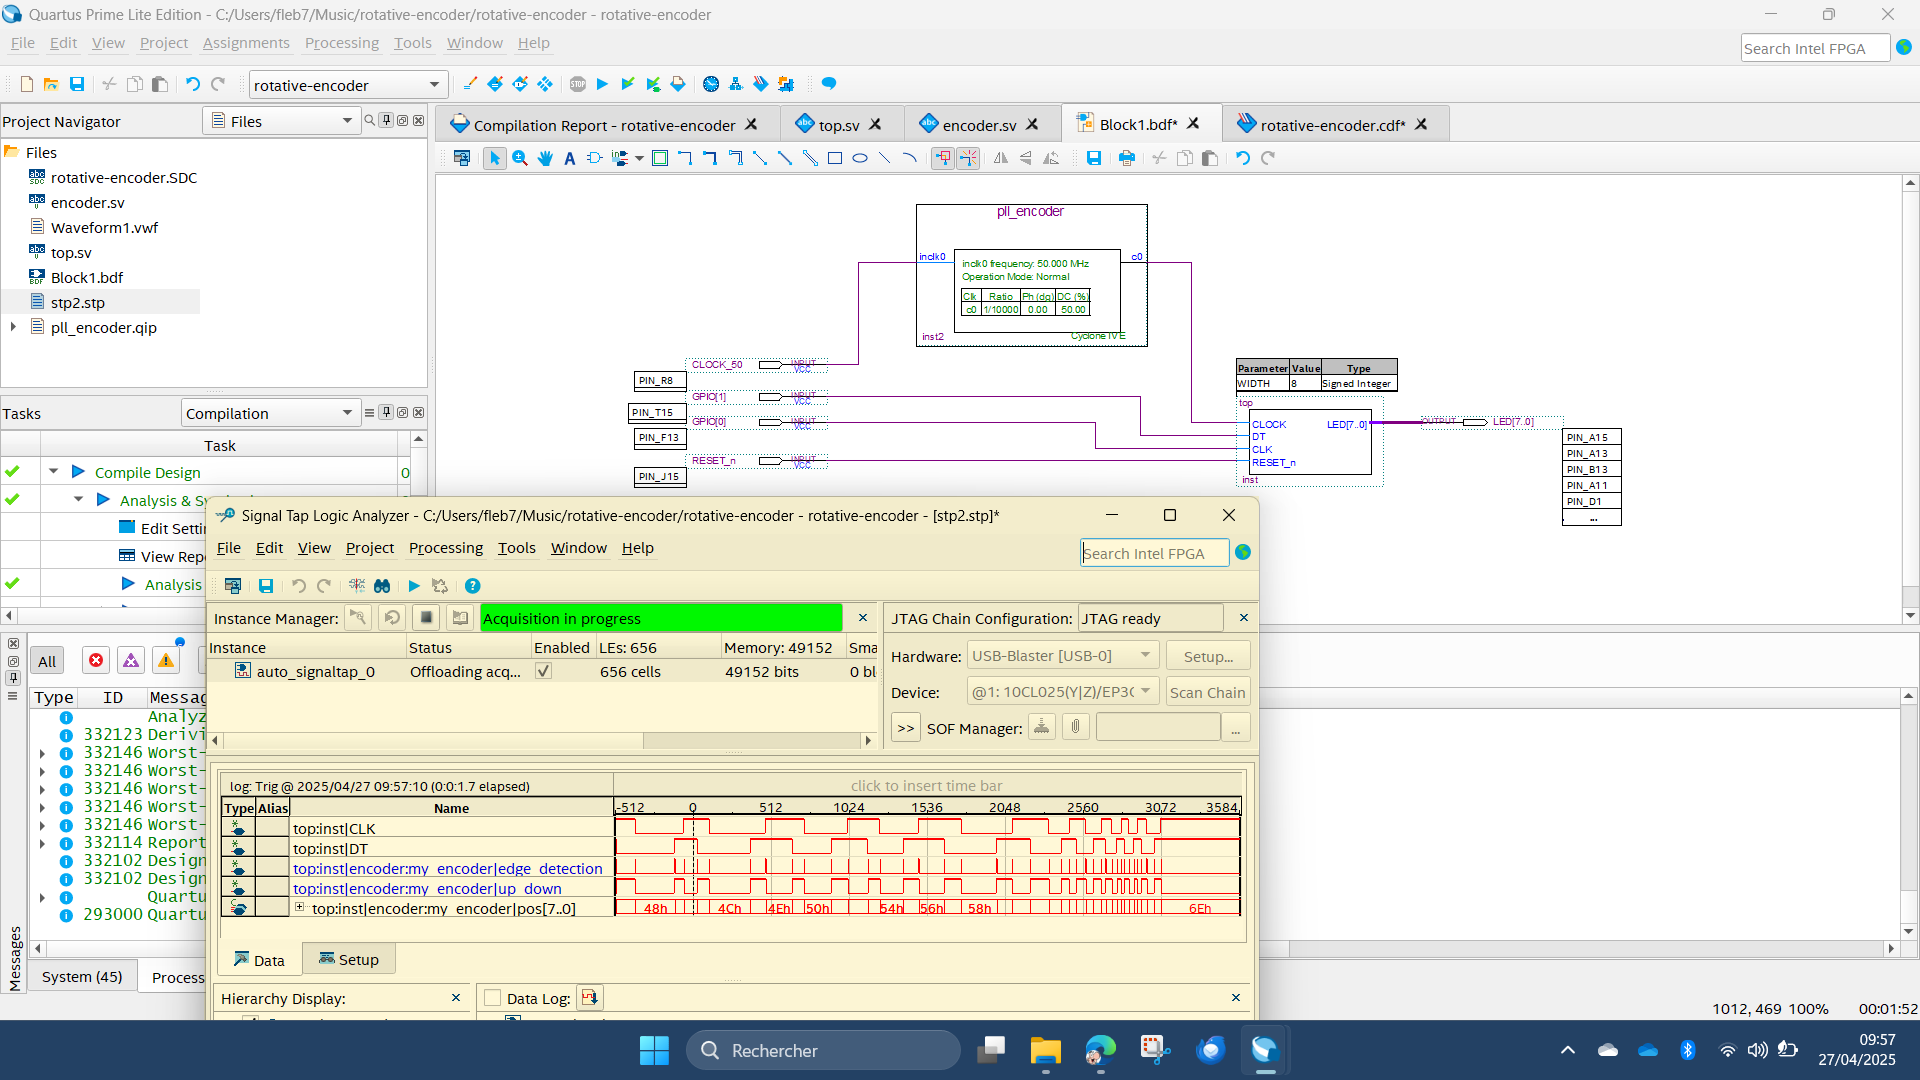The width and height of the screenshot is (1920, 1080).
Task: Switch to the encoder.sv tab
Action: pos(979,125)
